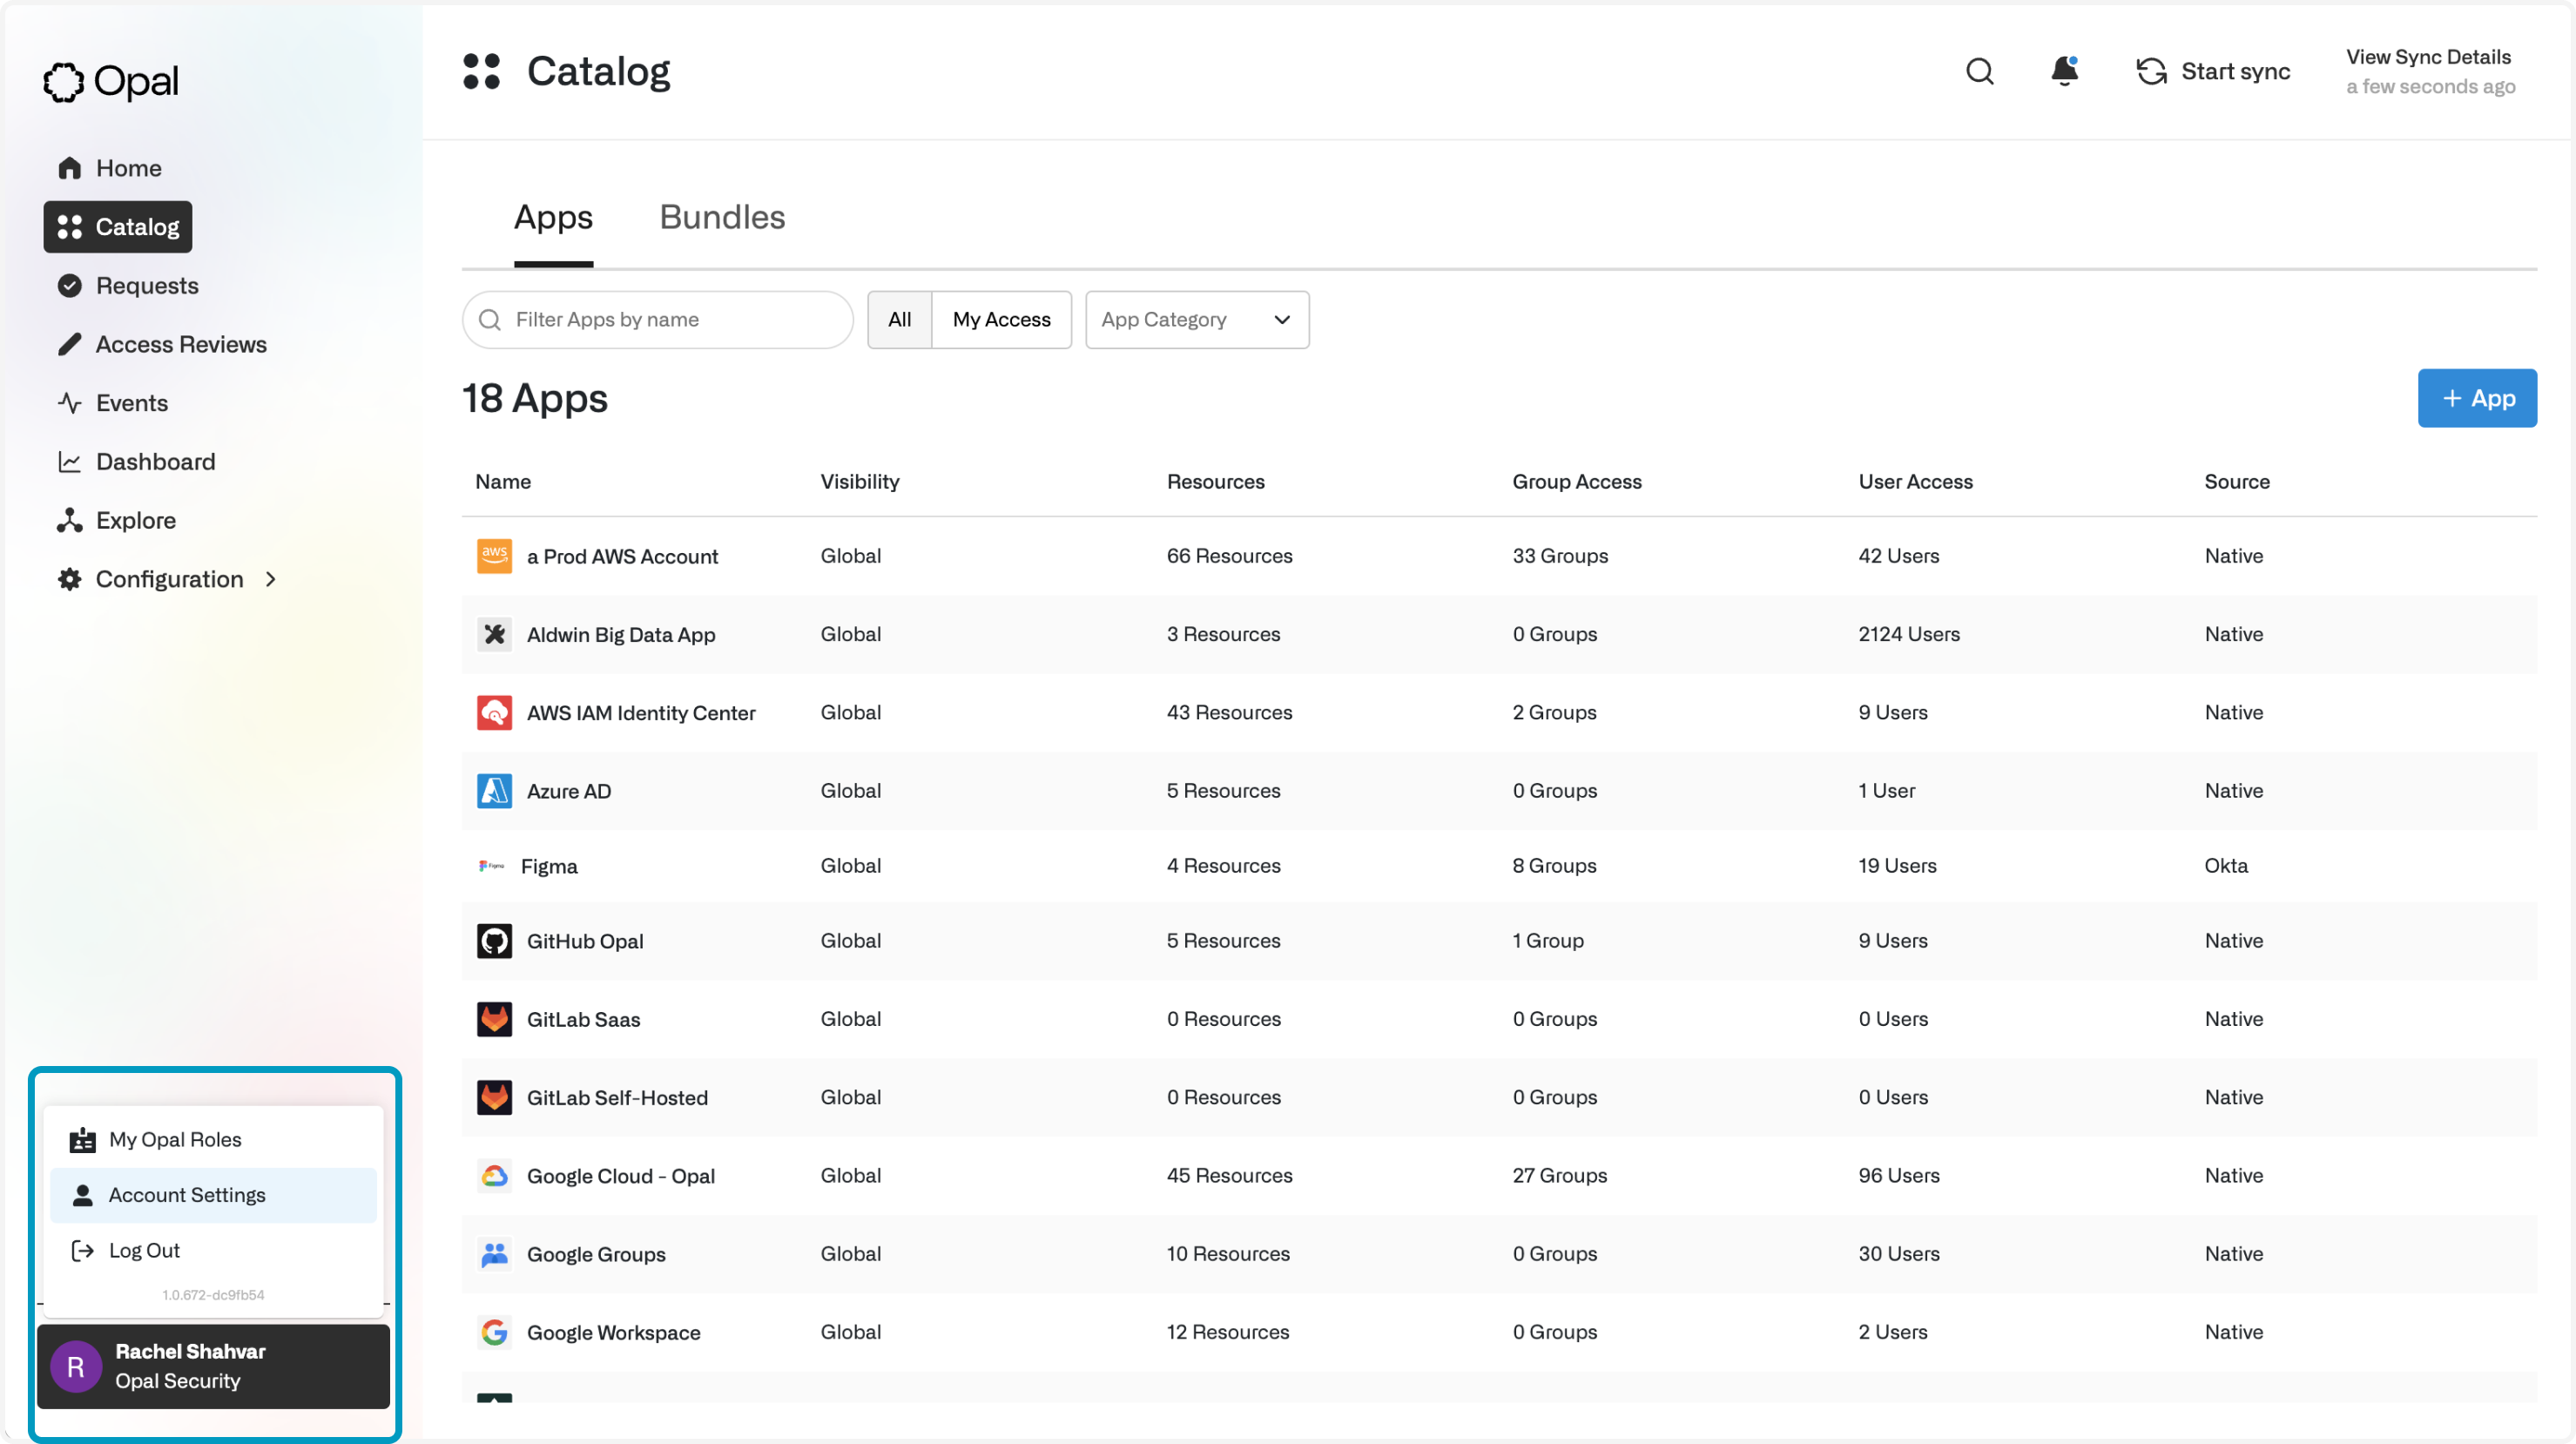Click the Source column header

(x=2237, y=482)
